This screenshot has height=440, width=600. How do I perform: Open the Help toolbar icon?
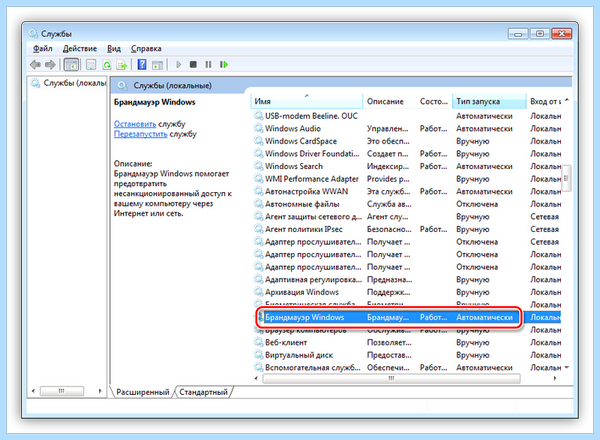pos(142,64)
